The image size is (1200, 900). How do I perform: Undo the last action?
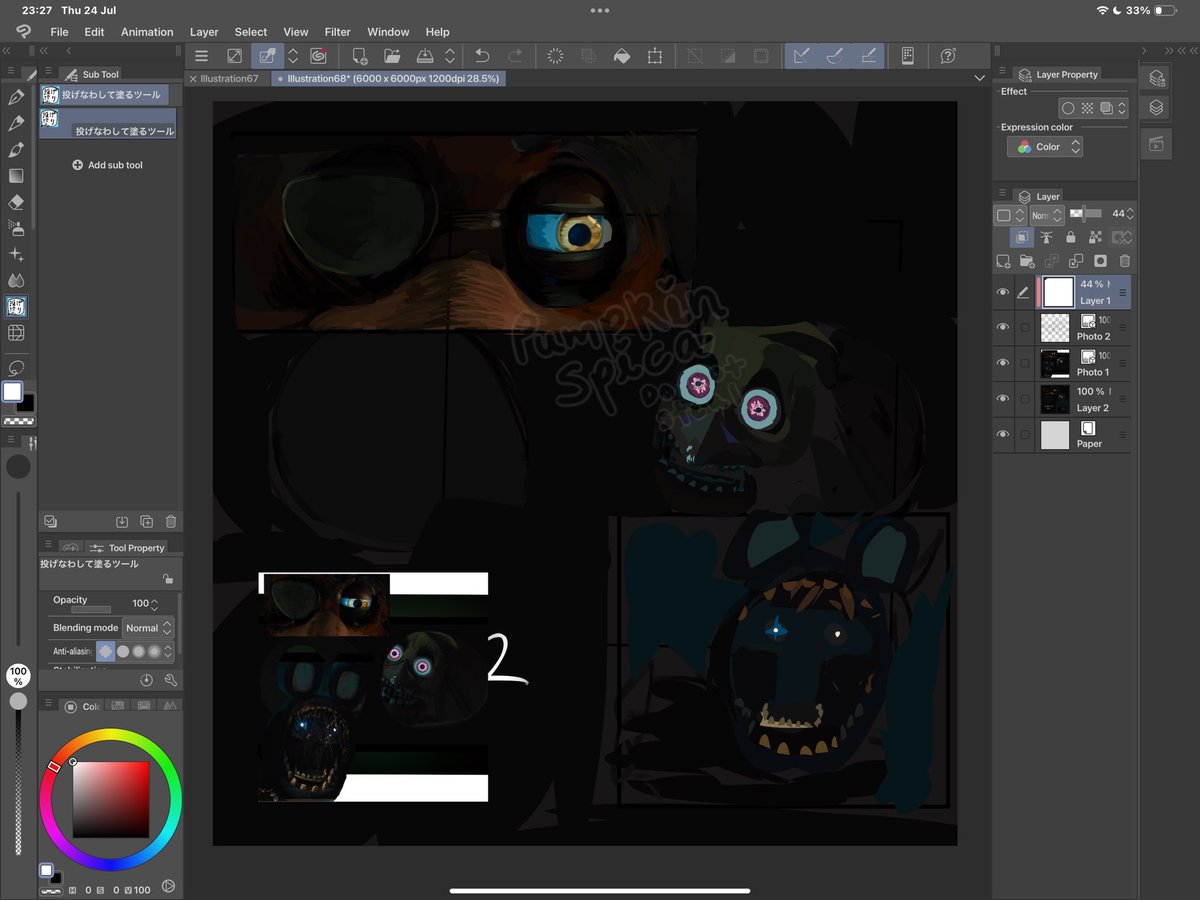[482, 56]
